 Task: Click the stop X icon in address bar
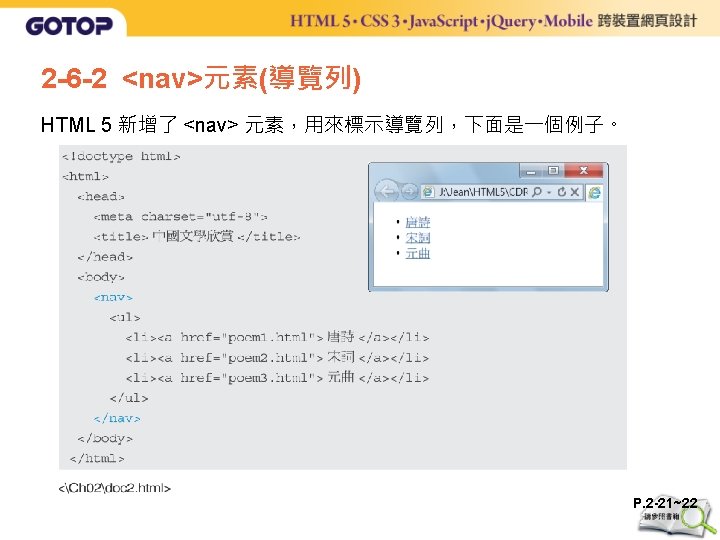point(574,192)
